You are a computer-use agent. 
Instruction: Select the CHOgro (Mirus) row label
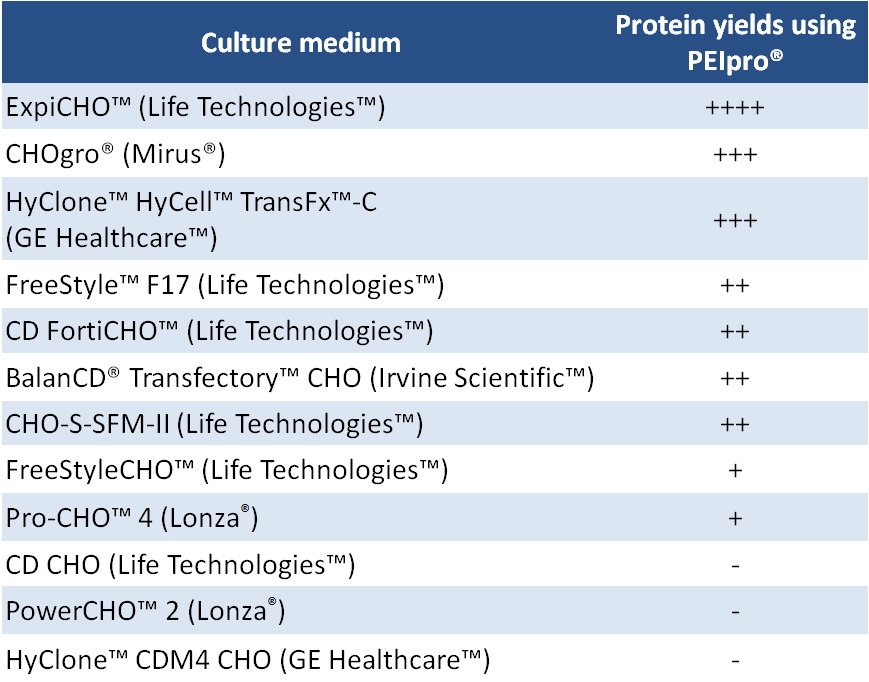coord(116,154)
